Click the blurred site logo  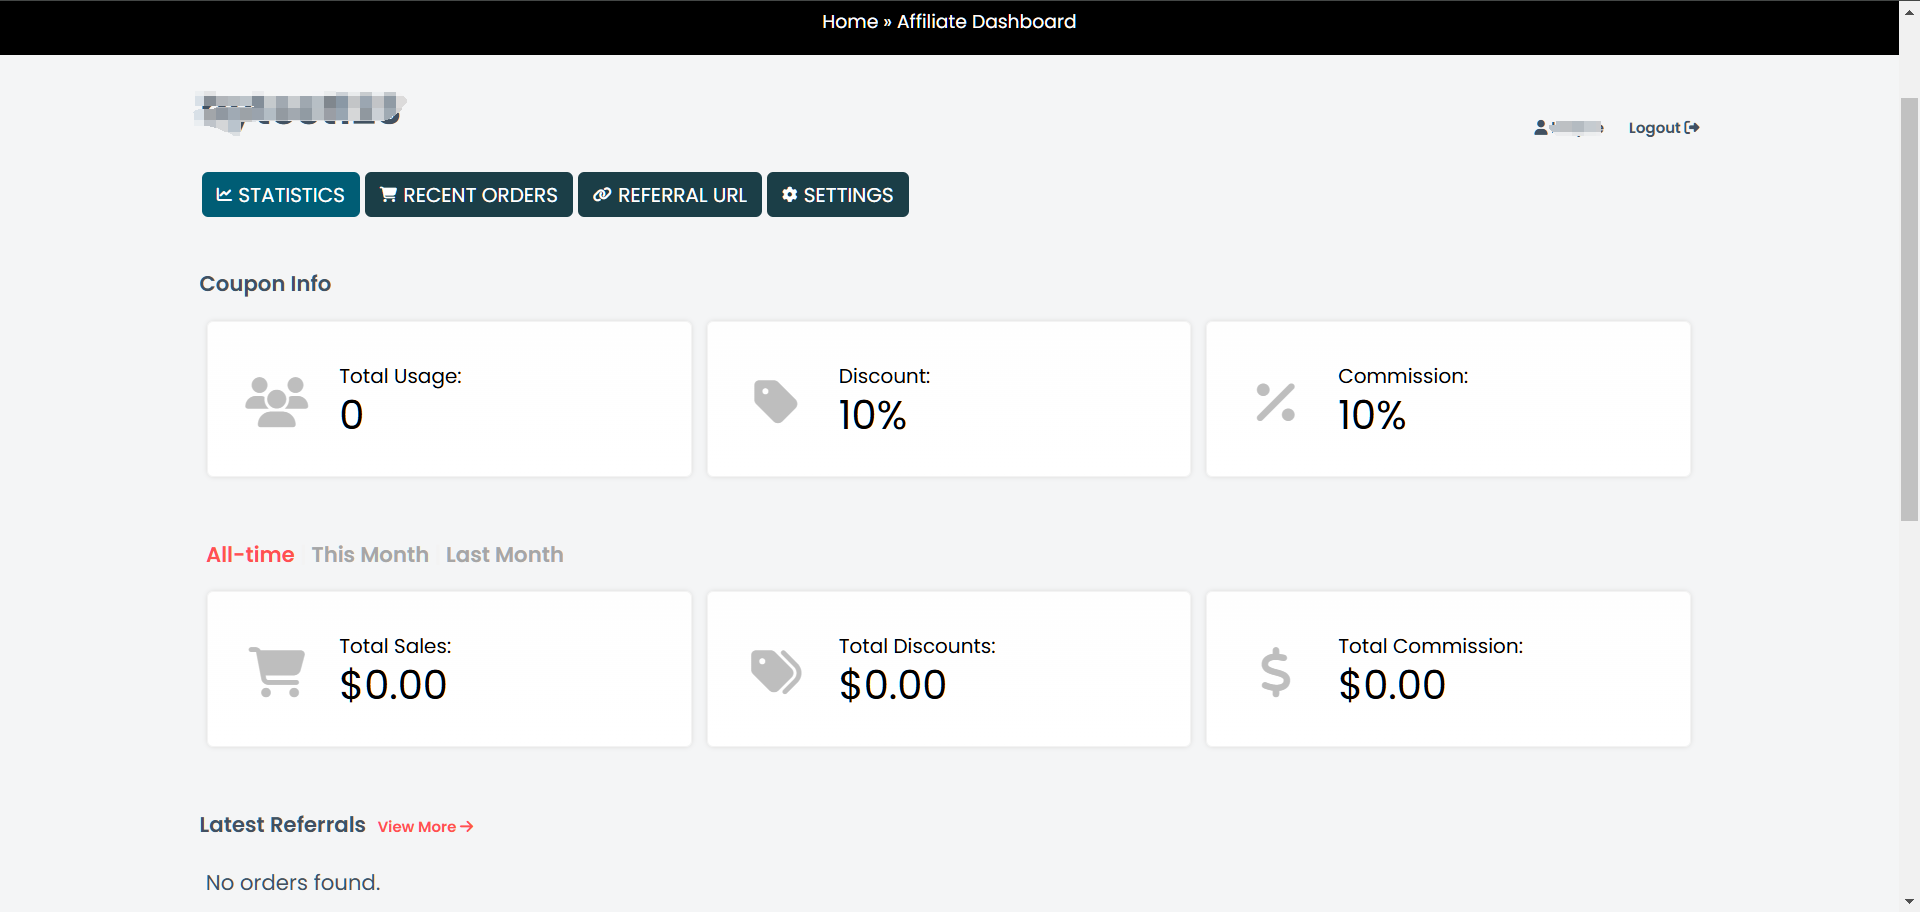(301, 111)
